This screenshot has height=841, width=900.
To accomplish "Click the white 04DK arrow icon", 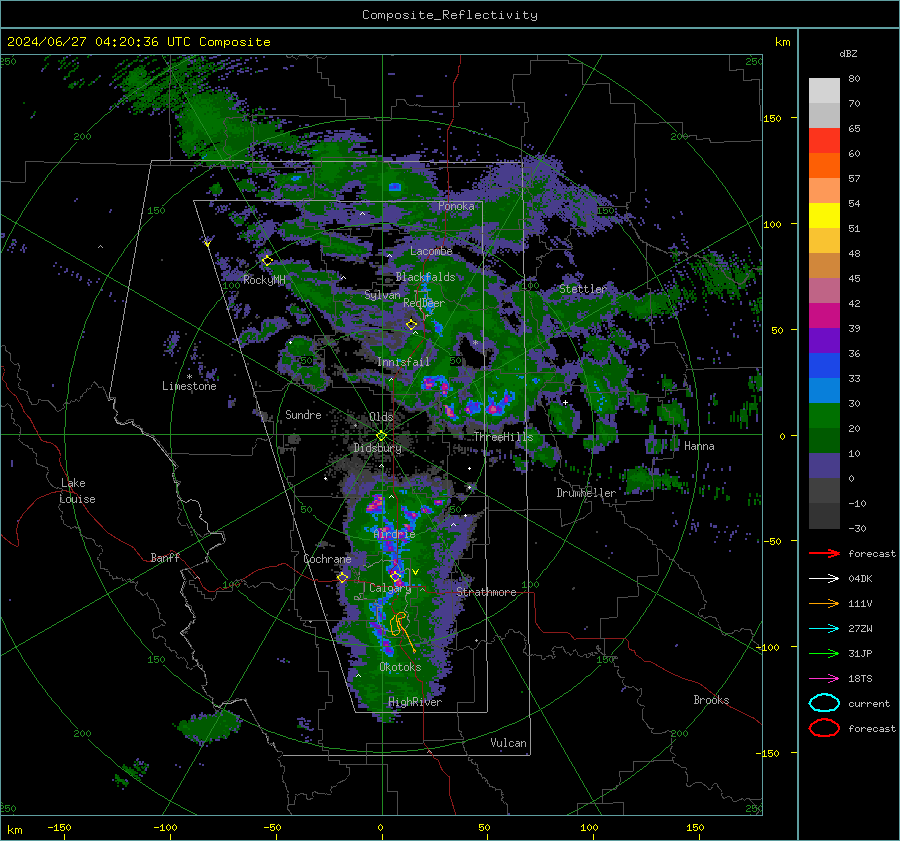I will pos(824,578).
